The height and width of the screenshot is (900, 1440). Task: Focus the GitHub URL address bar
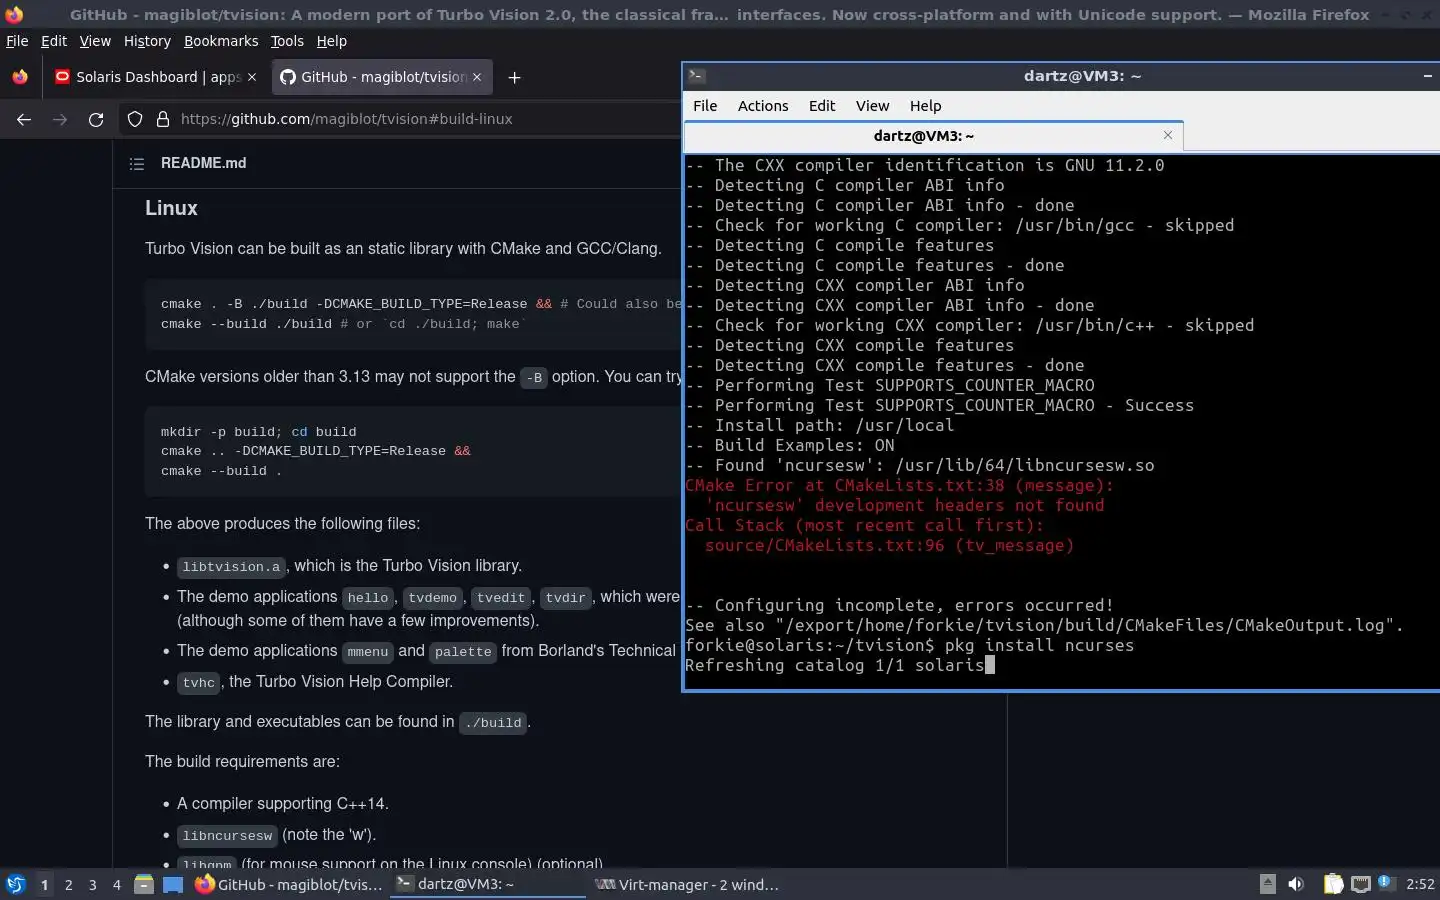(x=346, y=119)
